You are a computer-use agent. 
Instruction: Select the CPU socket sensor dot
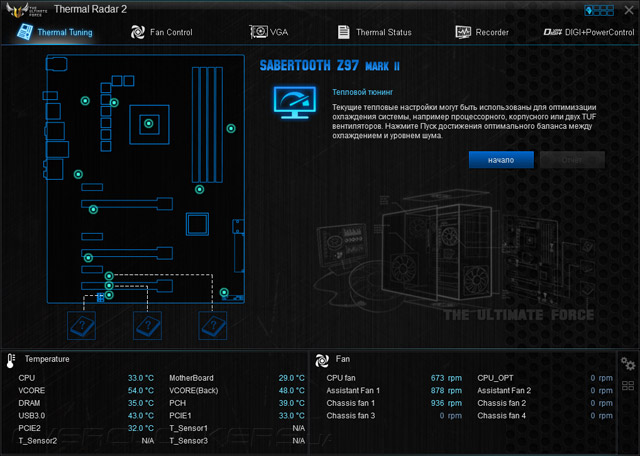pos(149,123)
